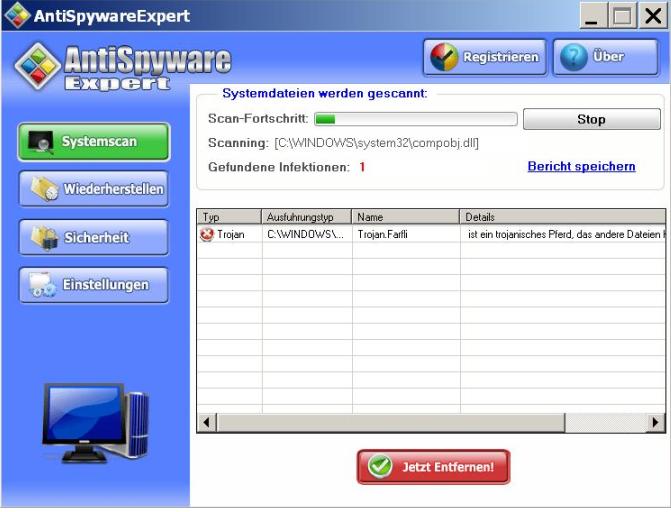The image size is (671, 512).
Task: Open the Sicherheit section
Action: pyautogui.click(x=94, y=237)
